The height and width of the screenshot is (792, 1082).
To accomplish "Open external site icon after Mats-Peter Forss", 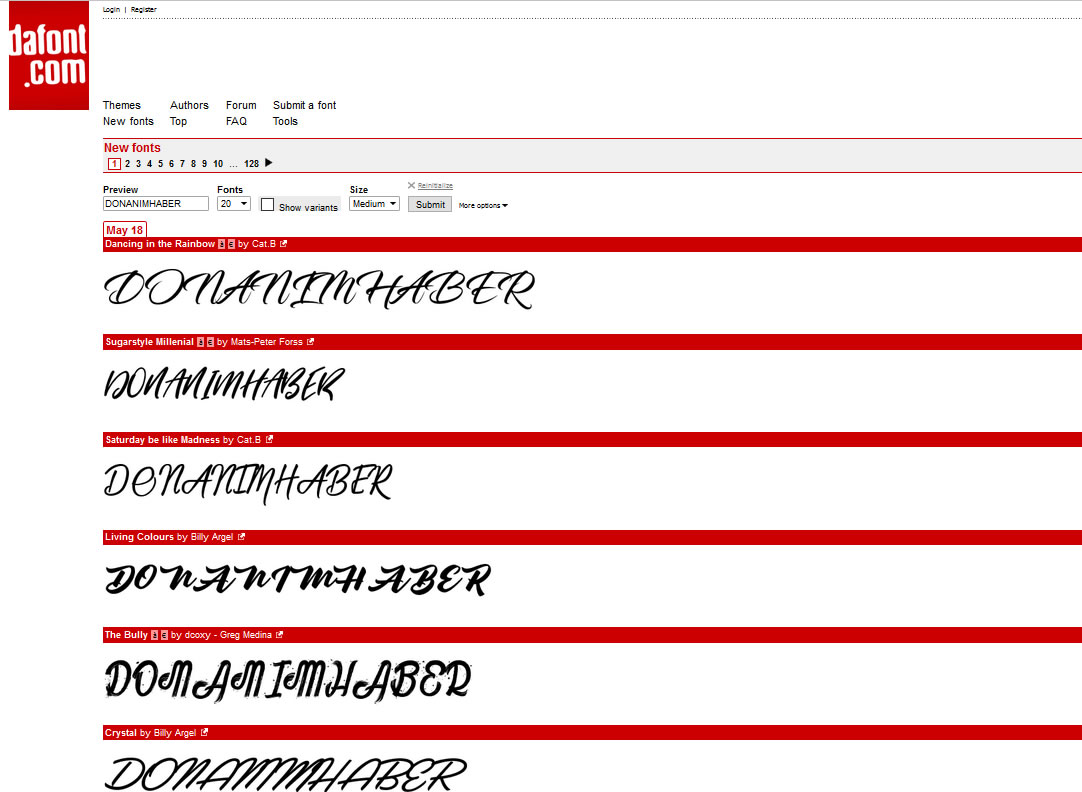I will 310,341.
